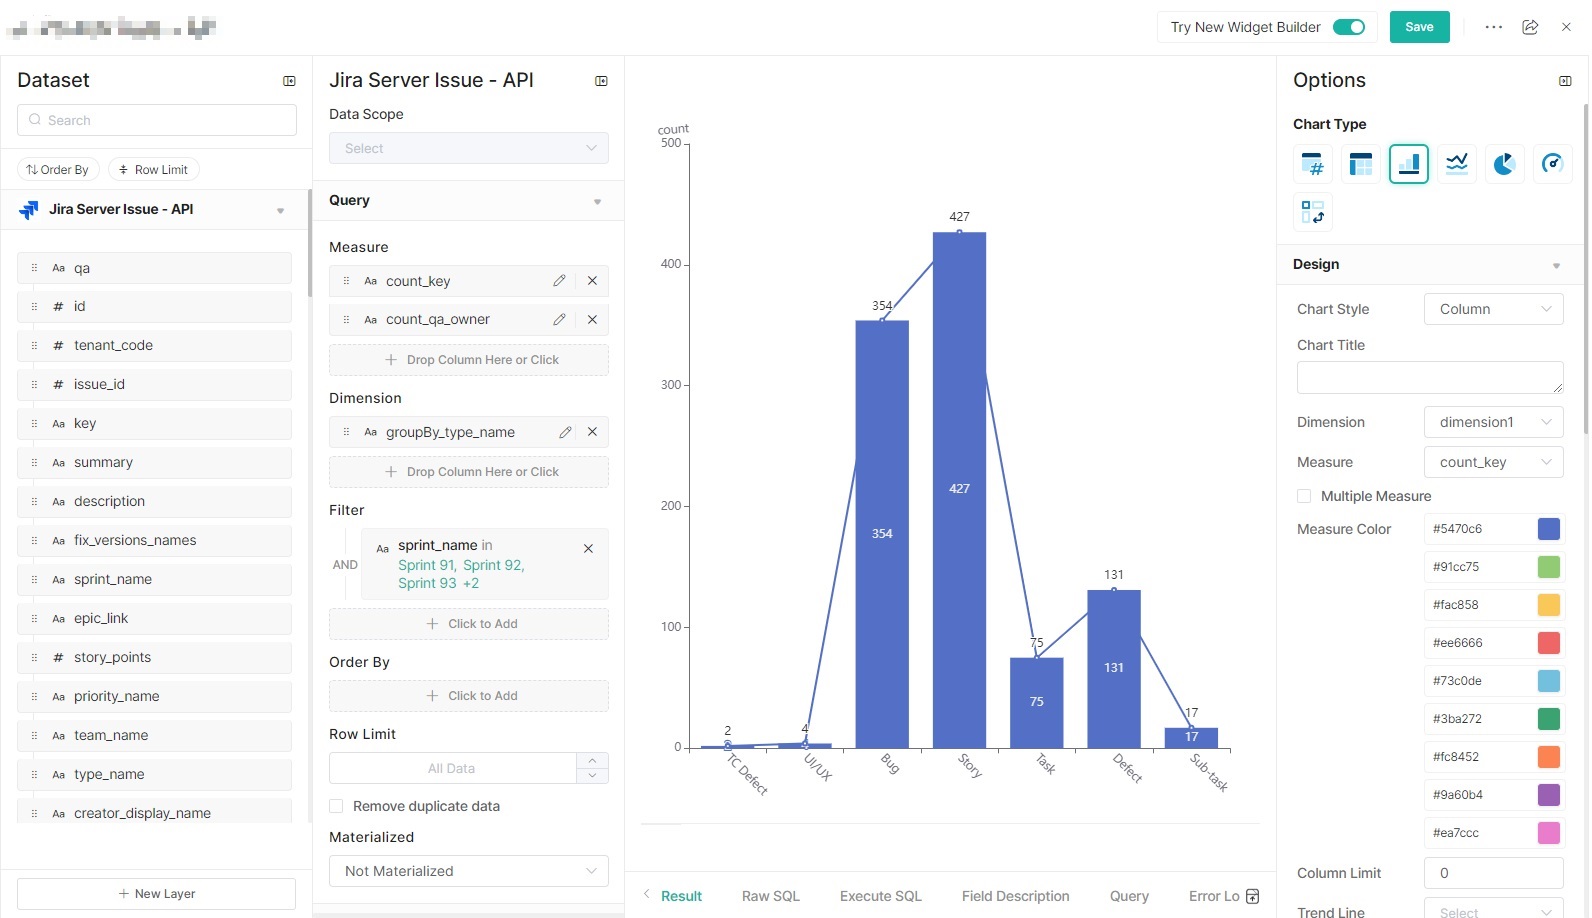The image size is (1592, 918).
Task: Switch to the table chart type icon
Action: (x=1360, y=164)
